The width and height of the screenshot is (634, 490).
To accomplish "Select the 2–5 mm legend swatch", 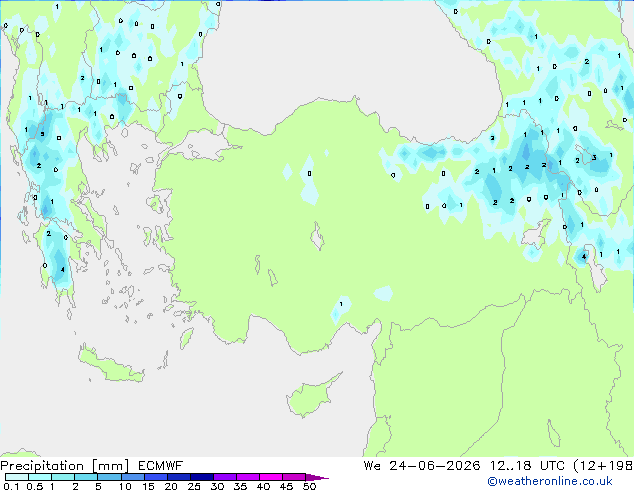I will pyautogui.click(x=86, y=477).
